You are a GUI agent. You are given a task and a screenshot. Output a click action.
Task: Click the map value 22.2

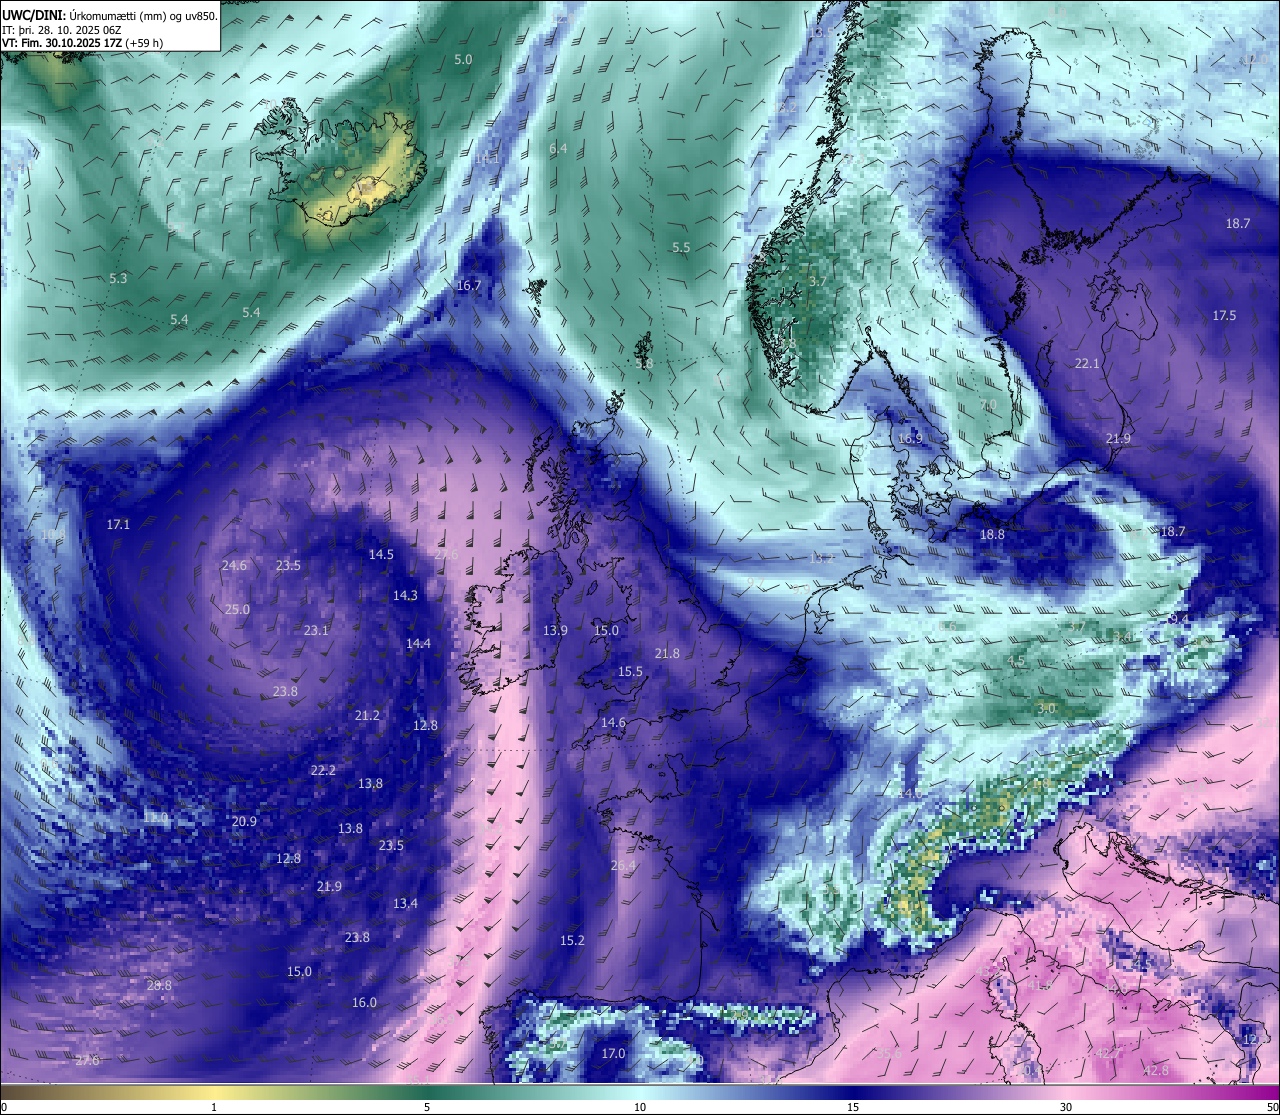(x=323, y=771)
